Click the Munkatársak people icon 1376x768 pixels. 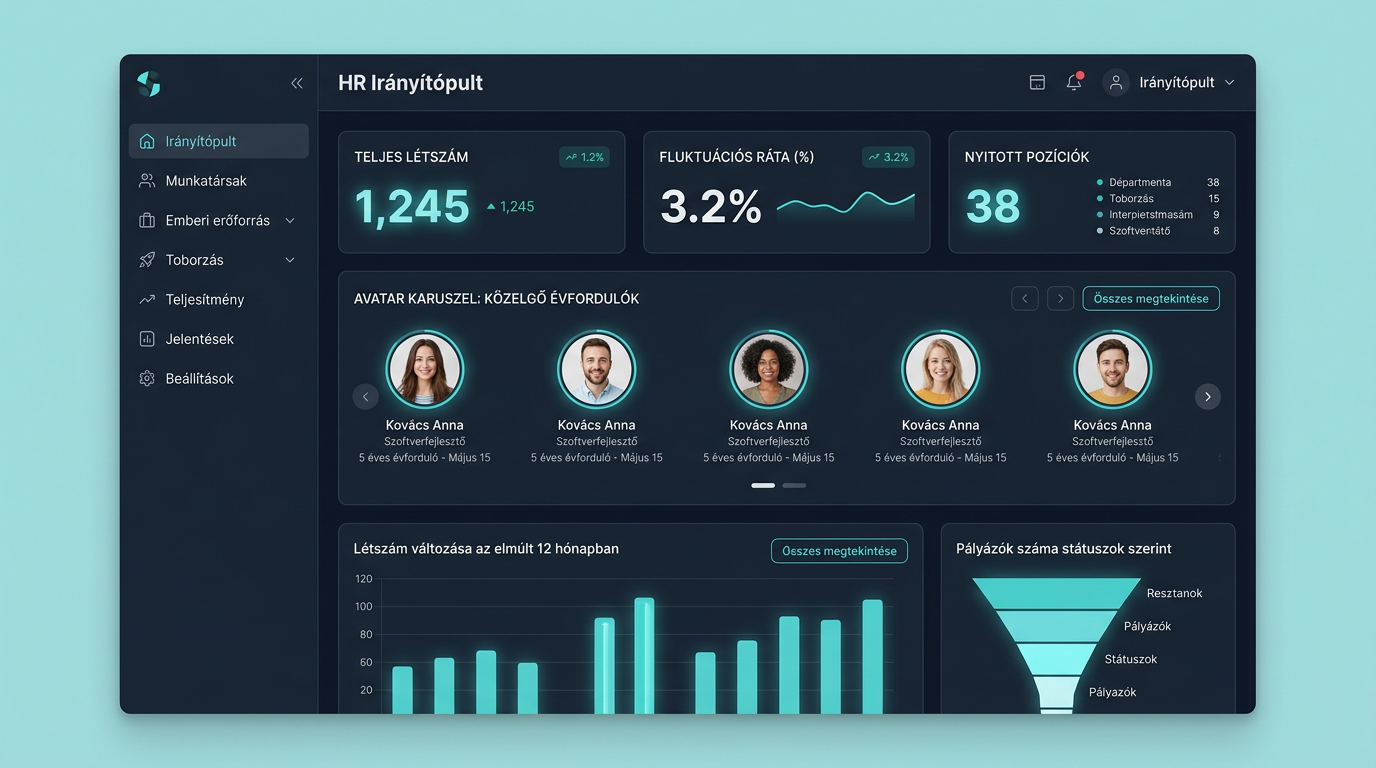(147, 181)
